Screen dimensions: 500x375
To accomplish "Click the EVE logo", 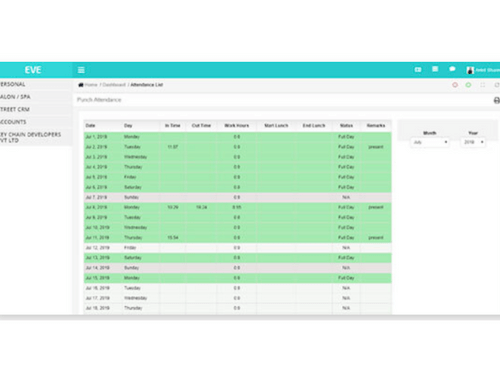I will (33, 70).
